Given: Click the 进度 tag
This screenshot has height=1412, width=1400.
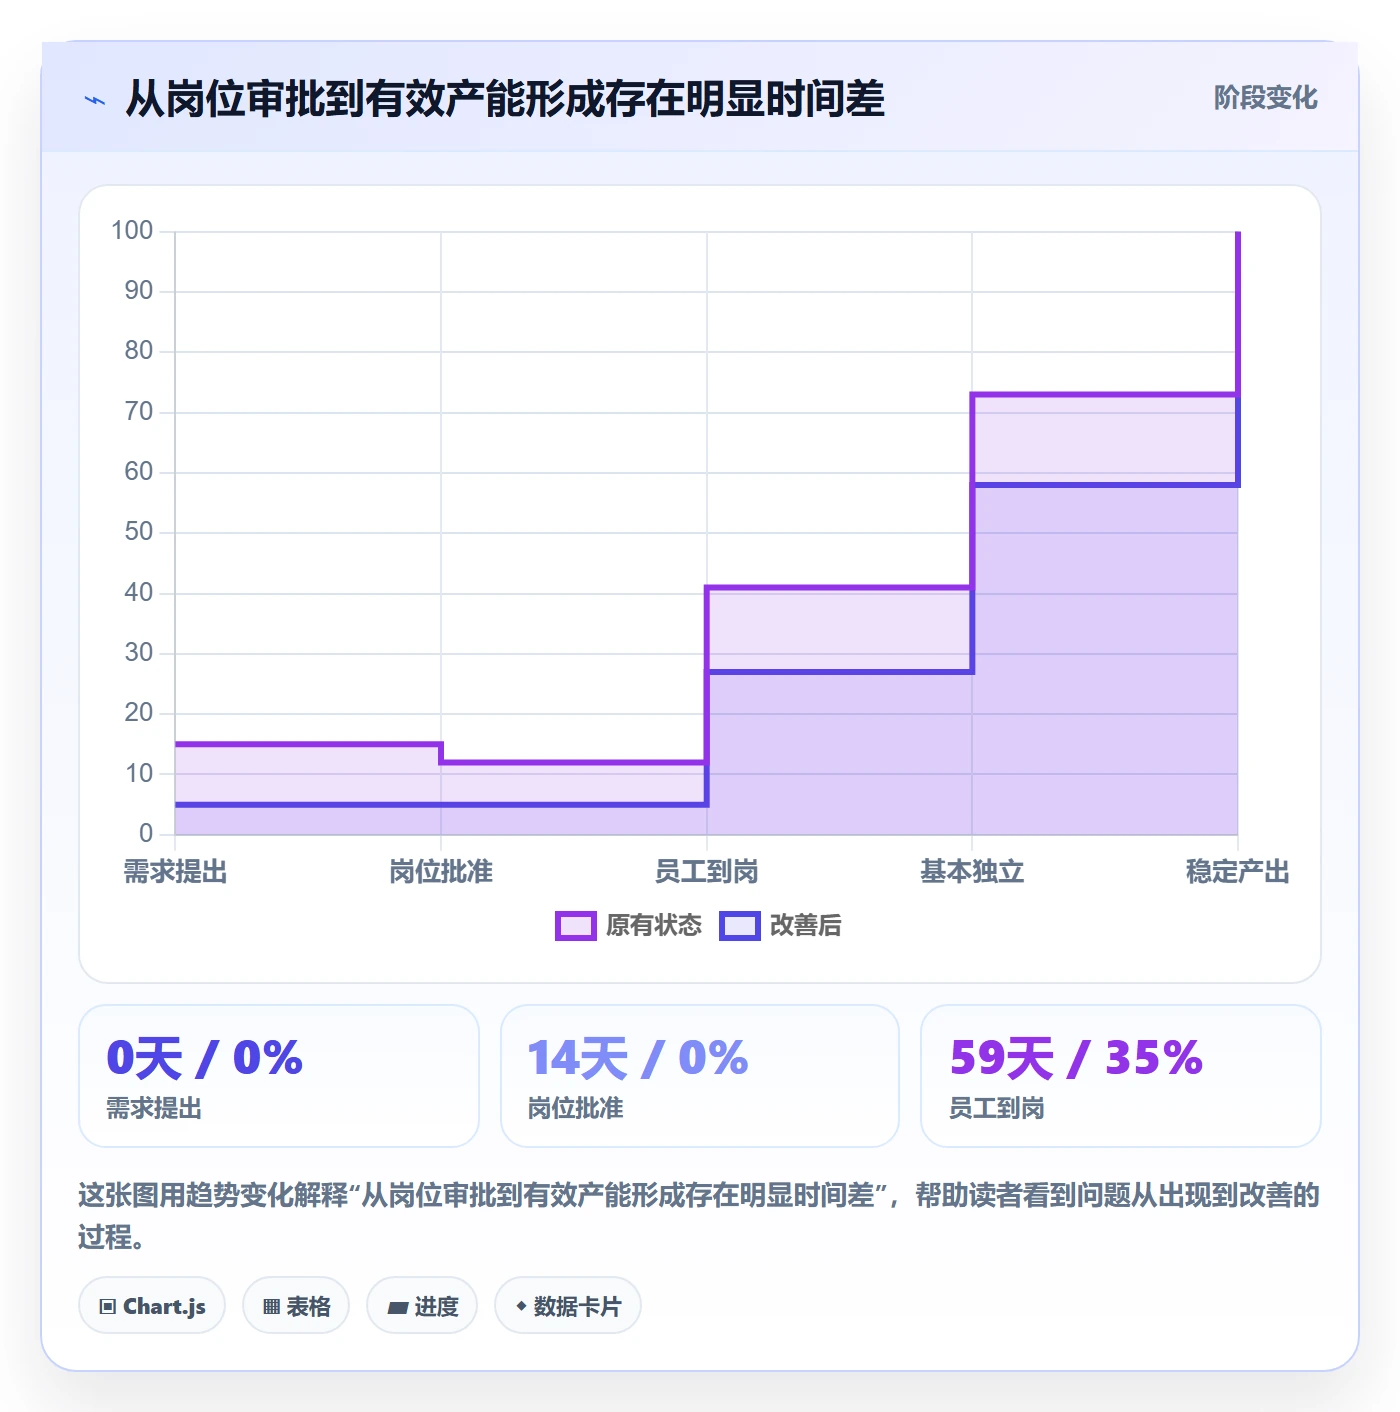Looking at the screenshot, I should pos(422,1306).
